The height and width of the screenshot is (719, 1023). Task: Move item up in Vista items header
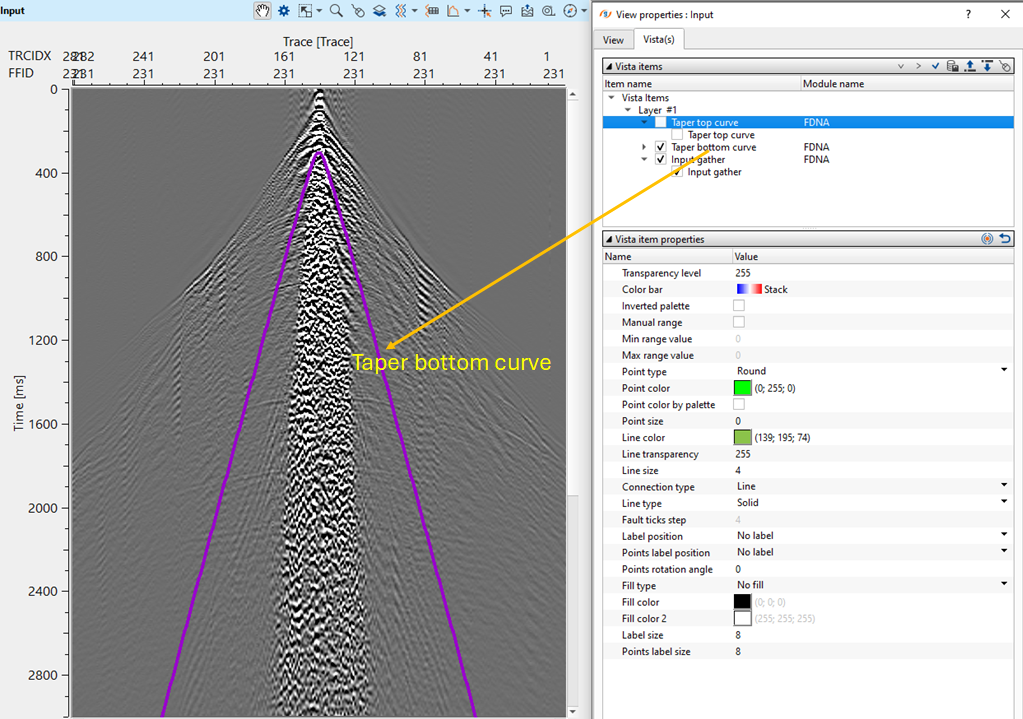point(970,66)
